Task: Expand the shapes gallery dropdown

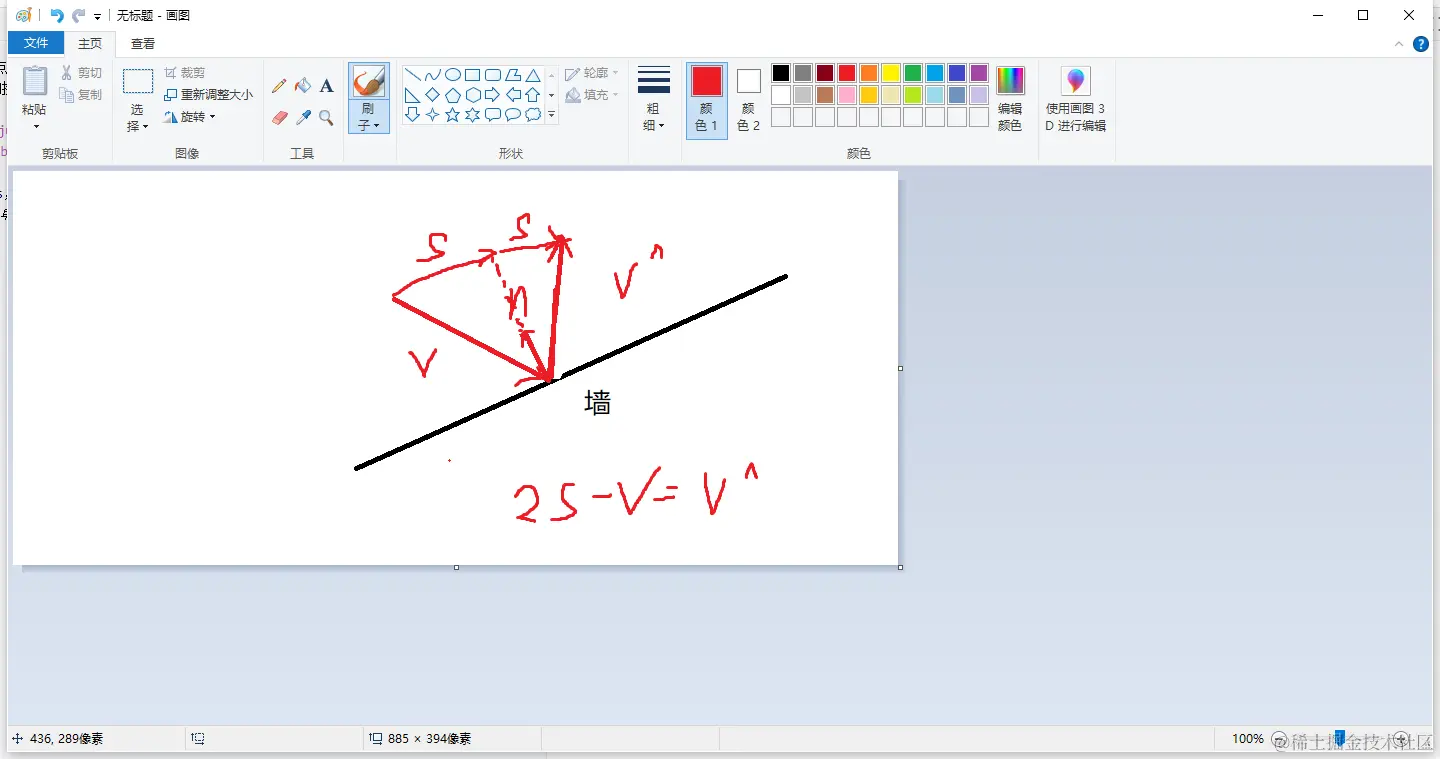Action: click(551, 113)
